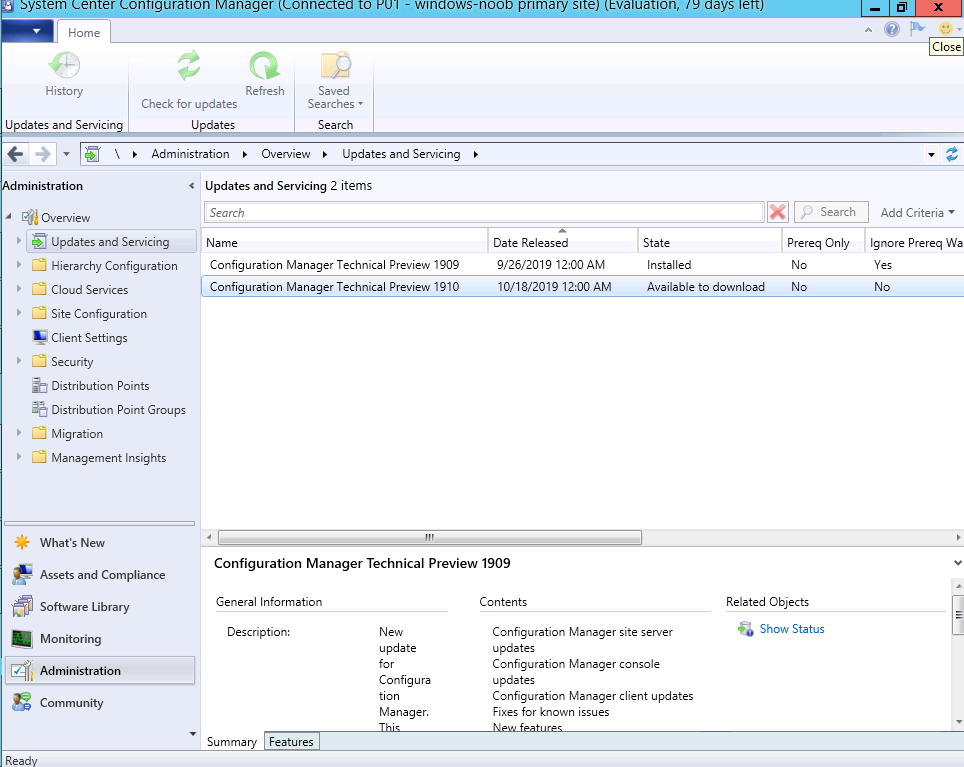Click the smiley feedback icon
The image size is (964, 767).
946,28
